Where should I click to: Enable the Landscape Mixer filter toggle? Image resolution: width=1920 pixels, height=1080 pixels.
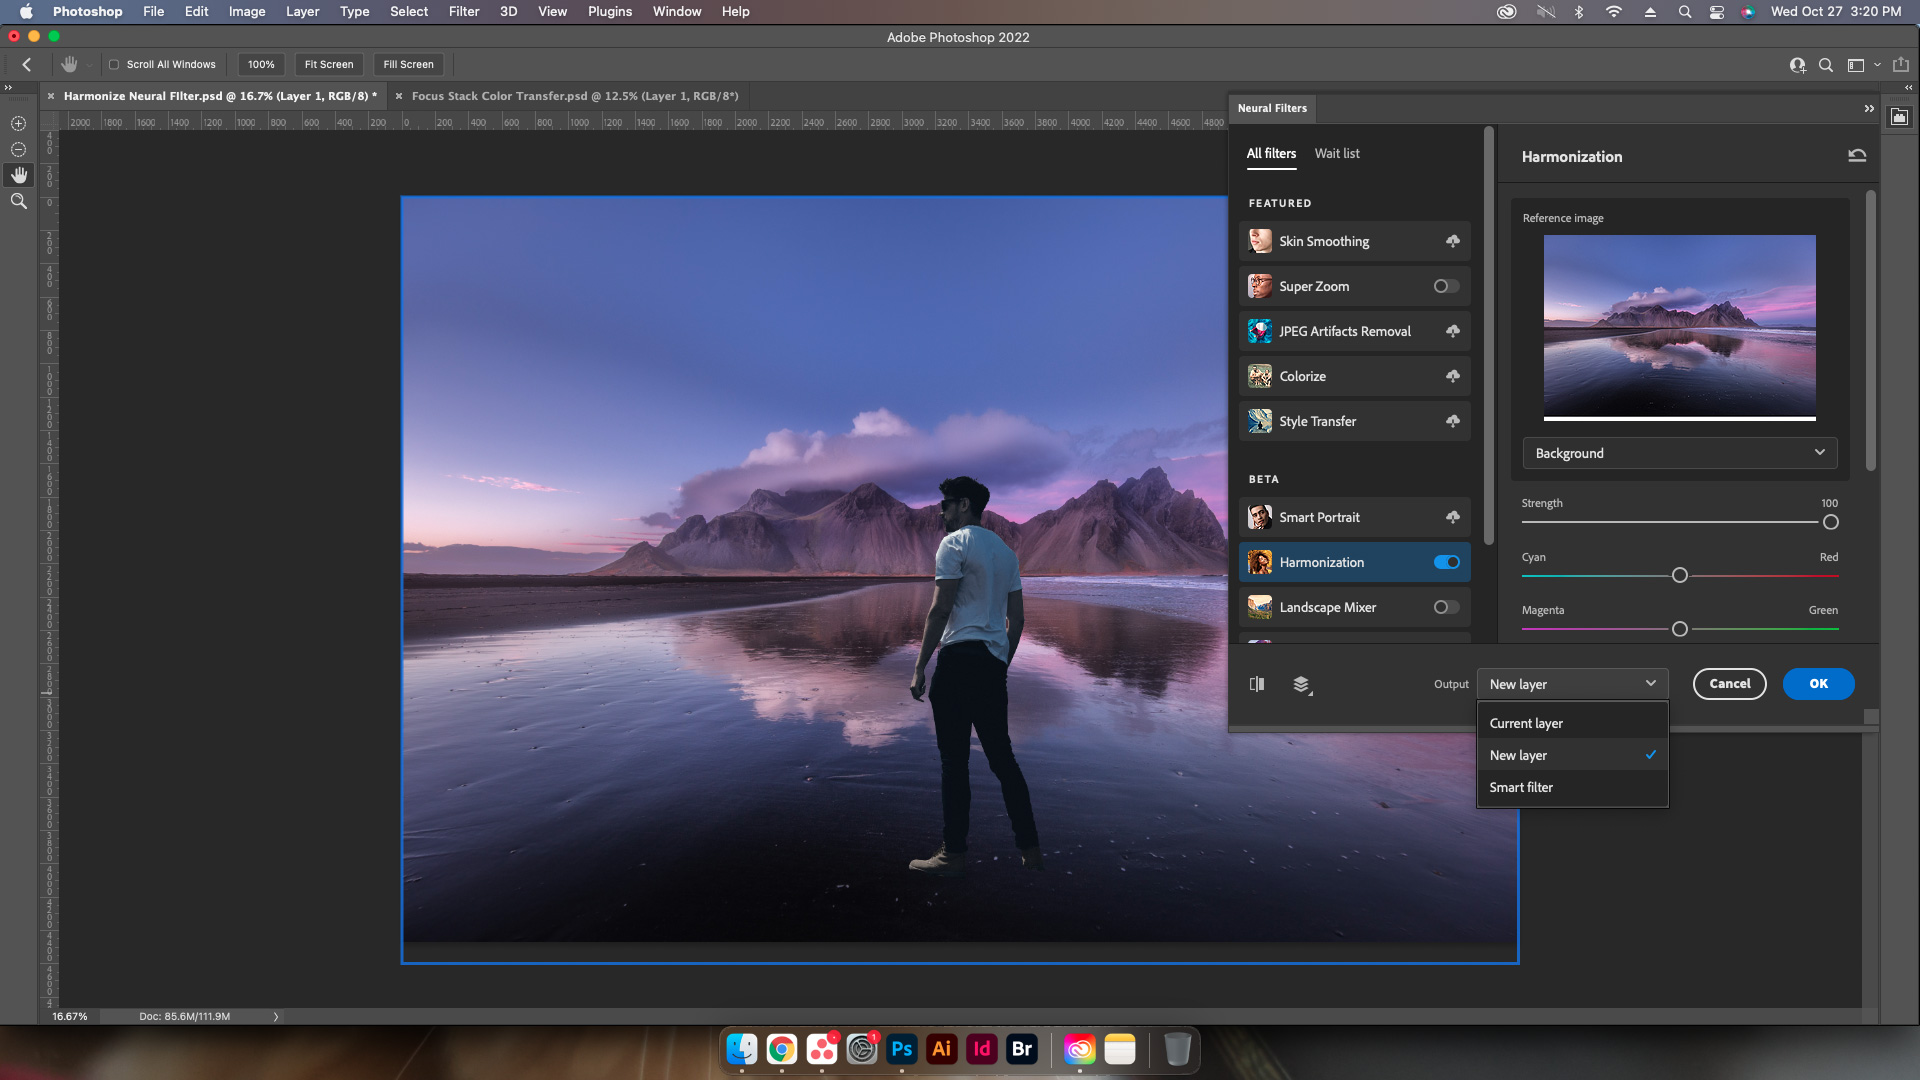point(1446,607)
